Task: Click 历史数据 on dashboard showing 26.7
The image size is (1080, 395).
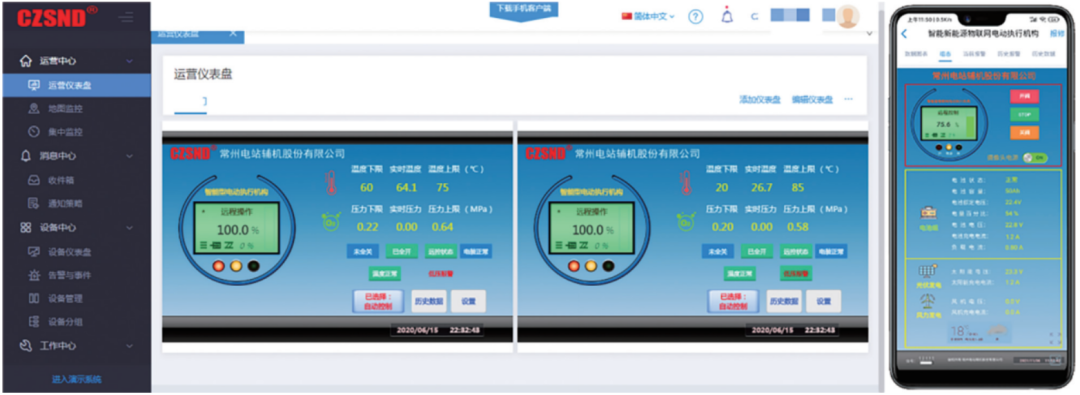Action: pos(784,301)
